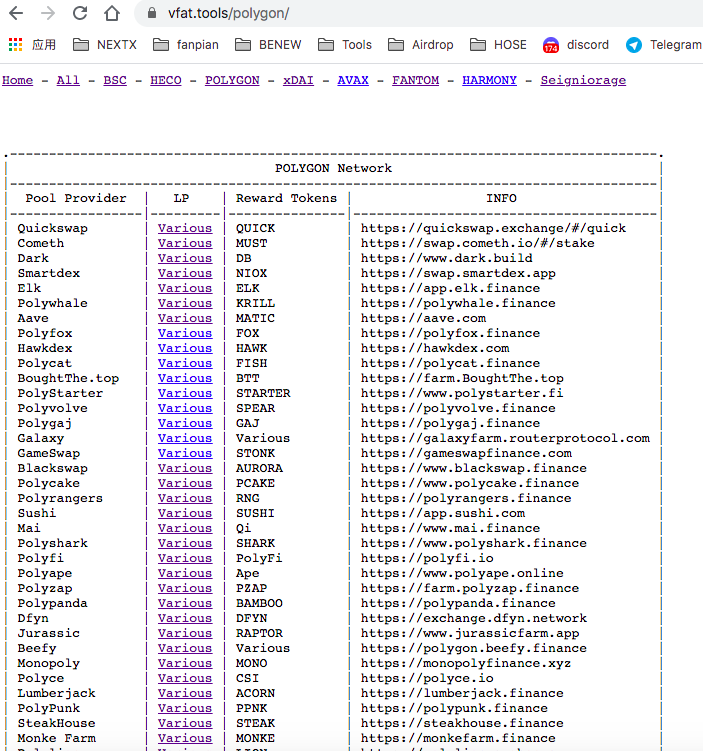Open the Tools bookmark folder

(x=345, y=45)
